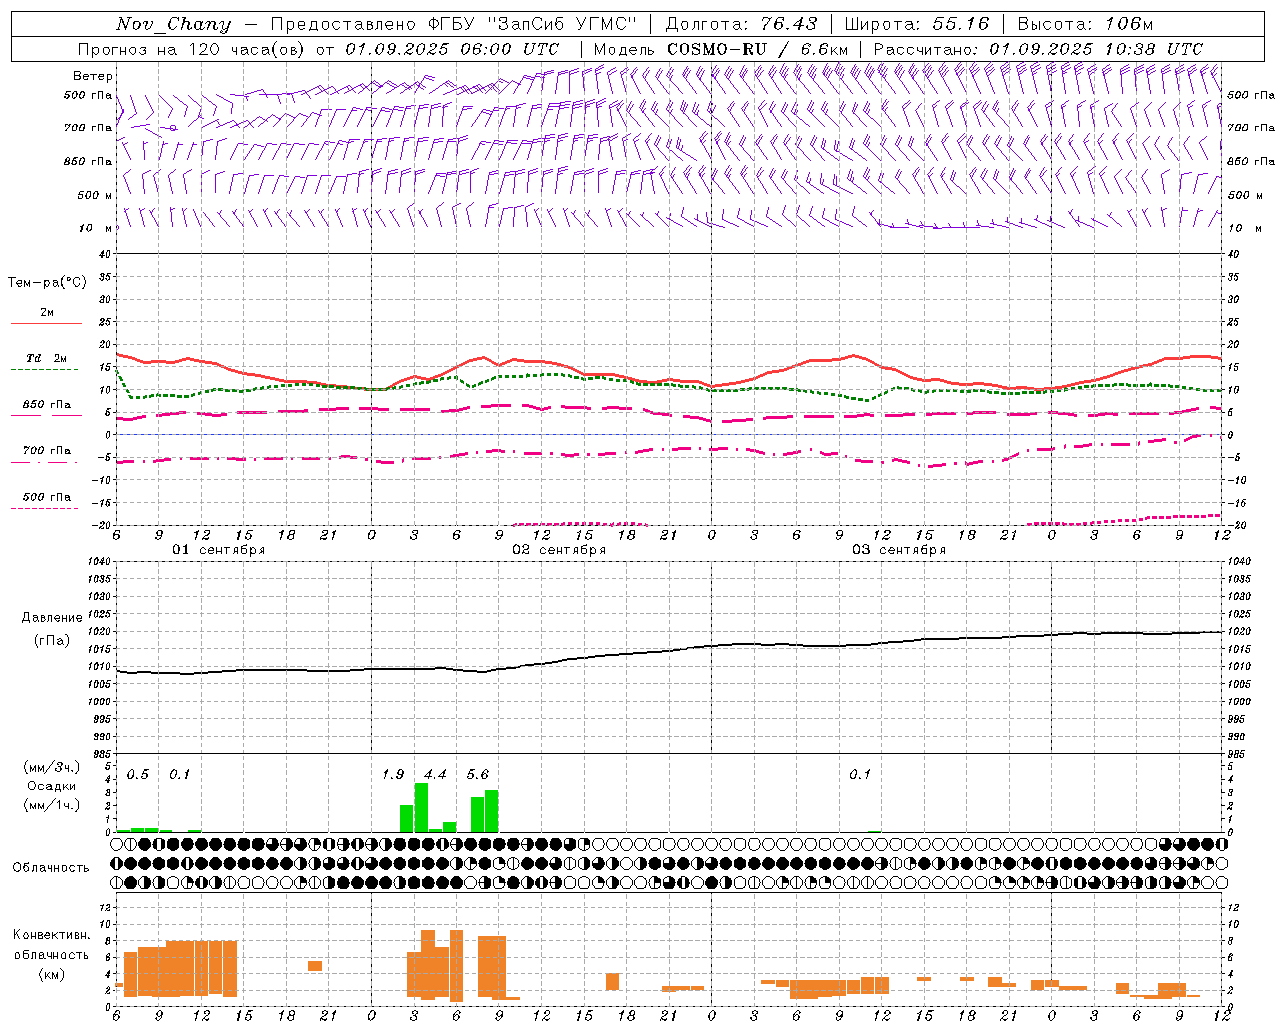Viewport: 1280px width, 1024px height.
Task: Select the Td 2м legend entry
Action: point(46,358)
